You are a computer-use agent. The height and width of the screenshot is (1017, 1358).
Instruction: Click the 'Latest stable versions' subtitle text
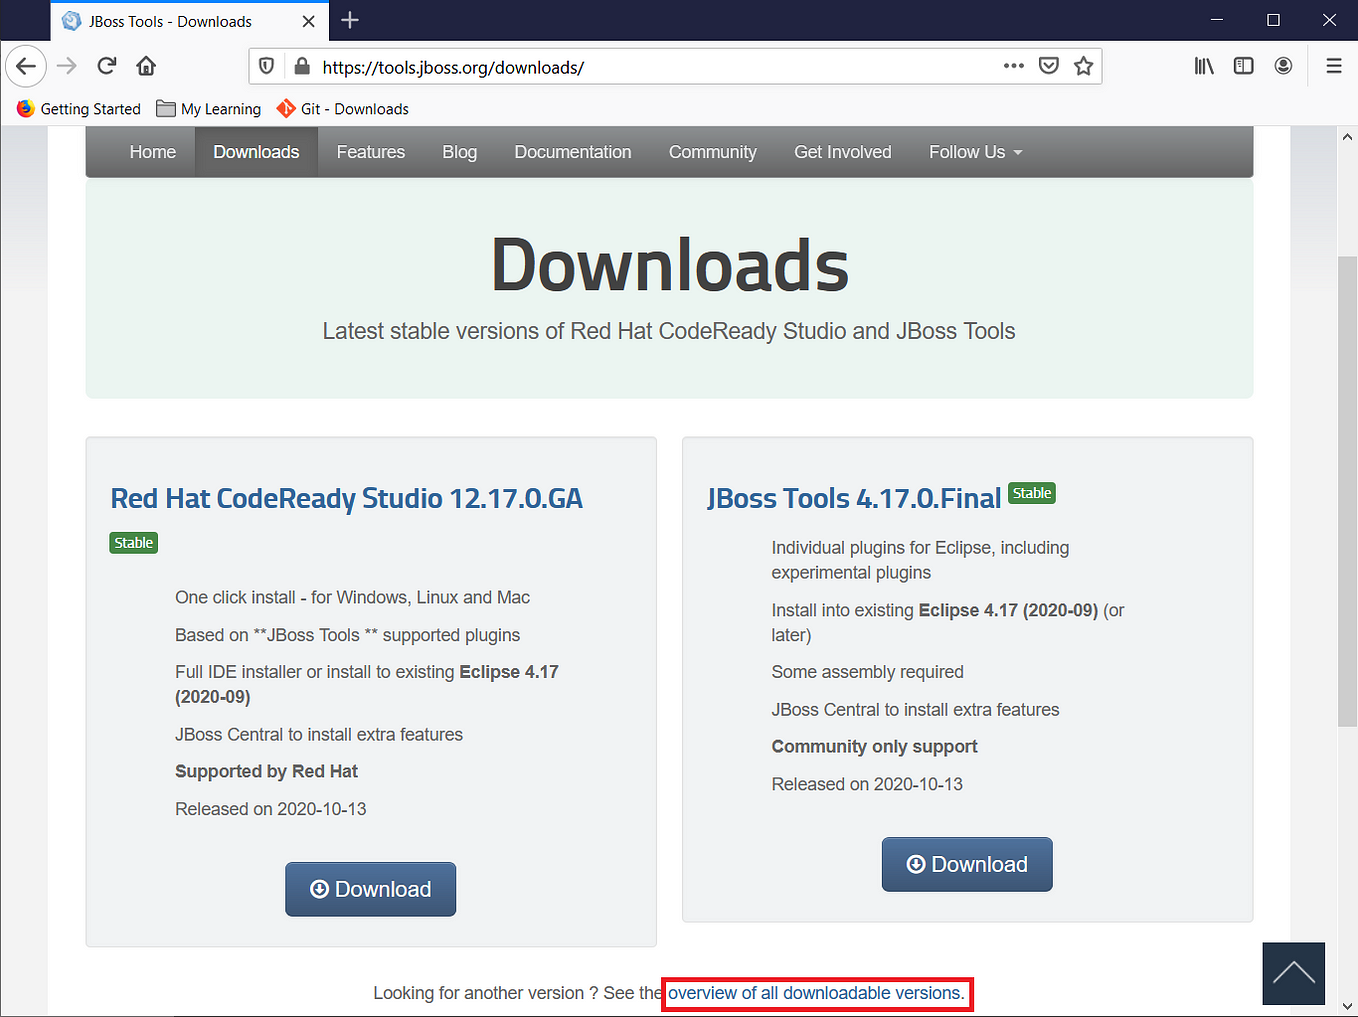pos(669,331)
